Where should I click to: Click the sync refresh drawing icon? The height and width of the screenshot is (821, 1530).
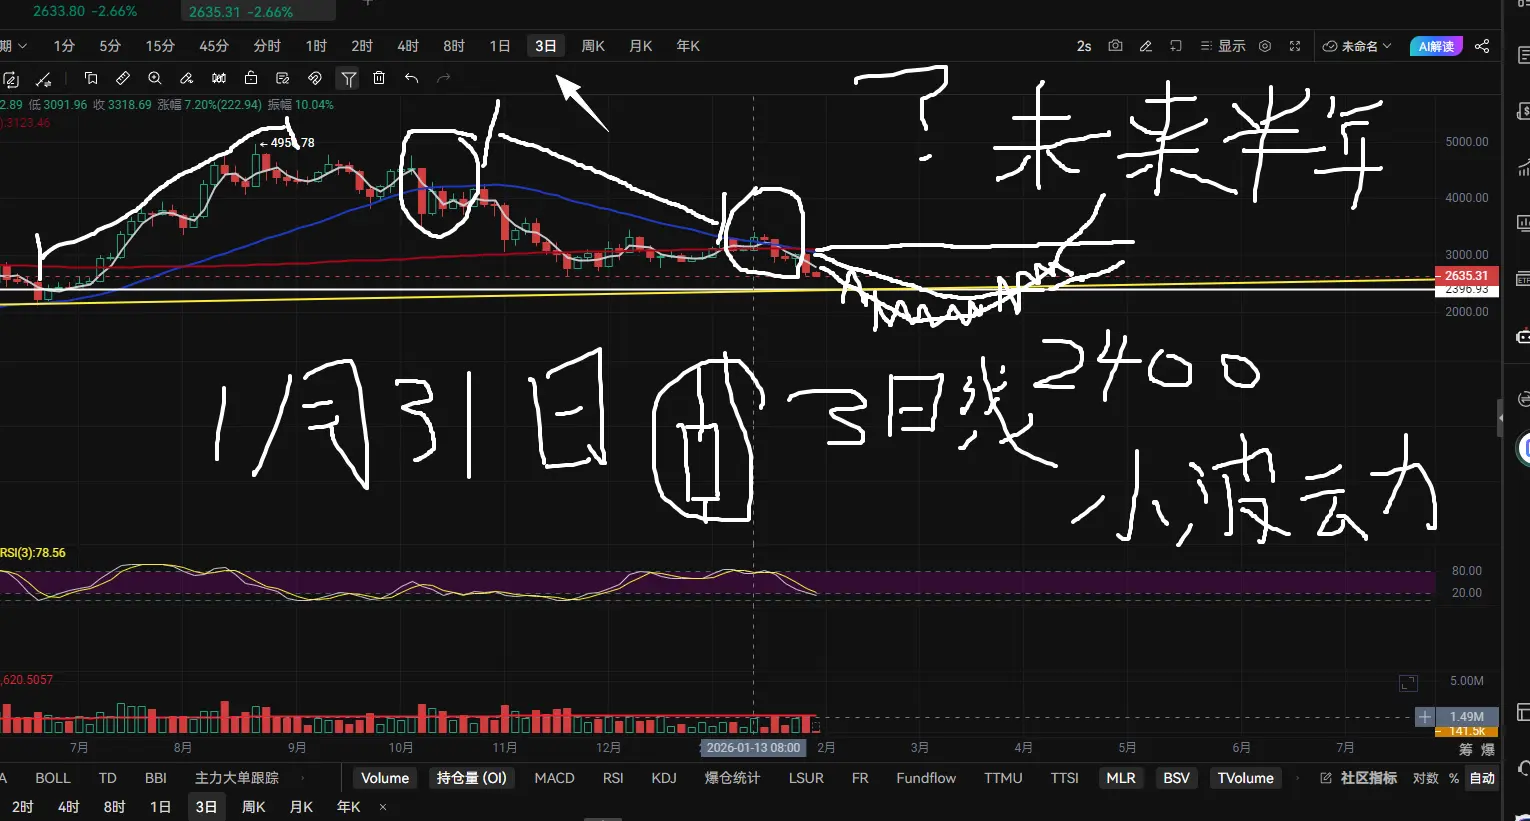pyautogui.click(x=11, y=79)
